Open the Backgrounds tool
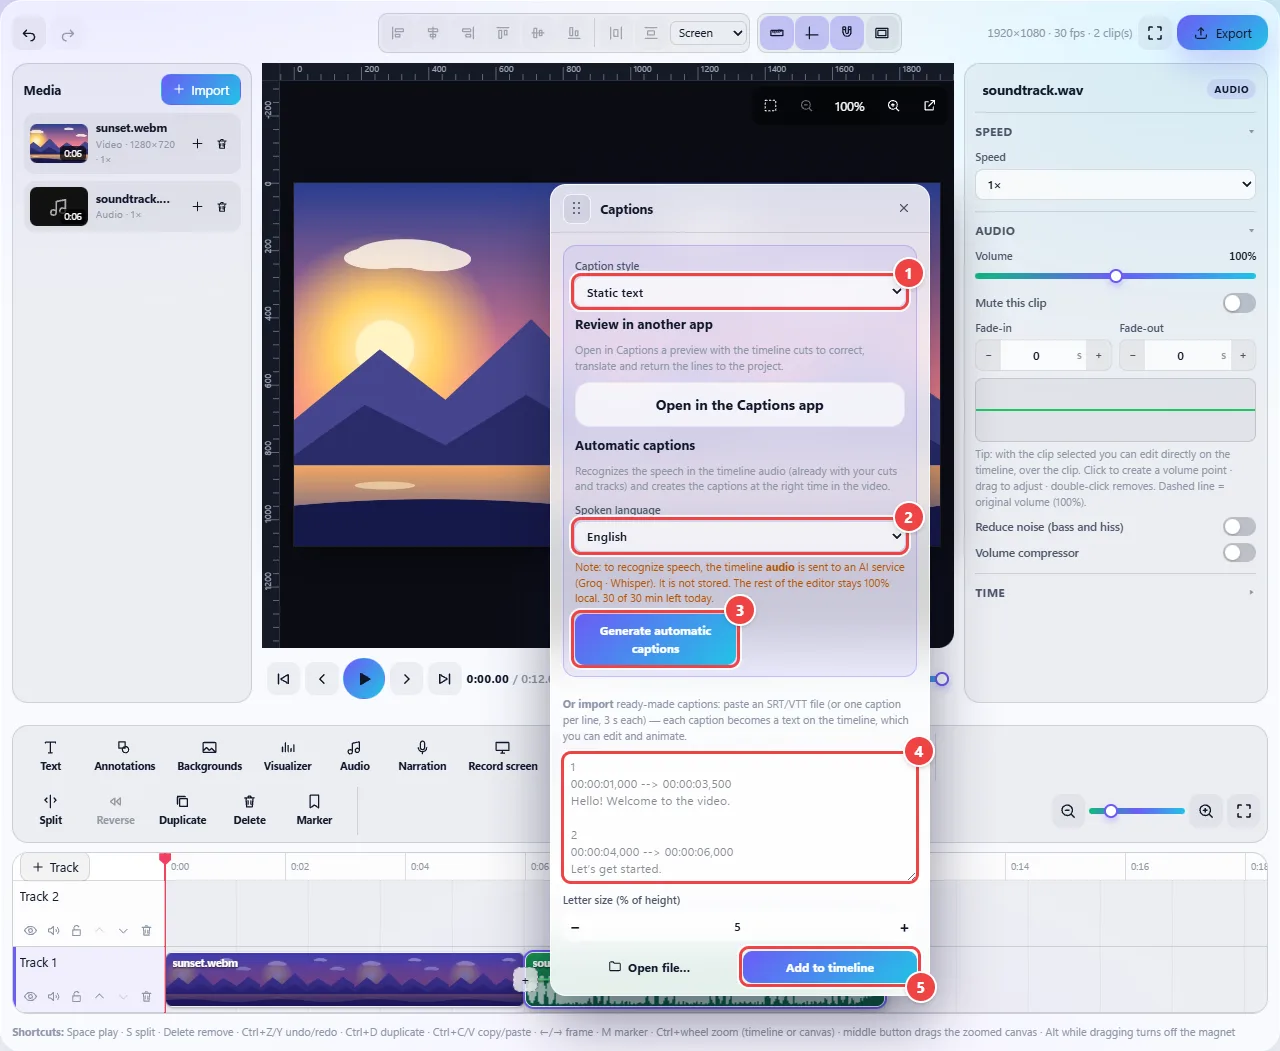The width and height of the screenshot is (1280, 1051). pyautogui.click(x=210, y=756)
